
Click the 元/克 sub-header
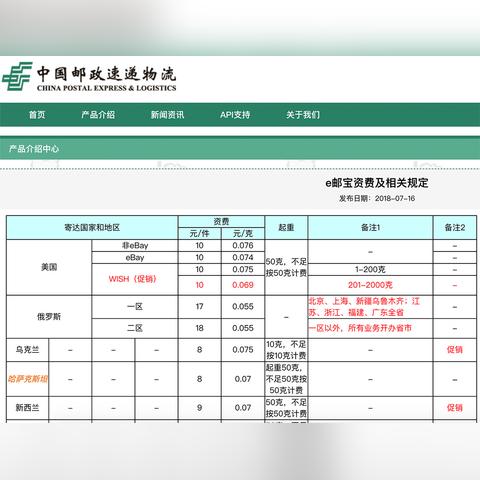click(x=243, y=233)
